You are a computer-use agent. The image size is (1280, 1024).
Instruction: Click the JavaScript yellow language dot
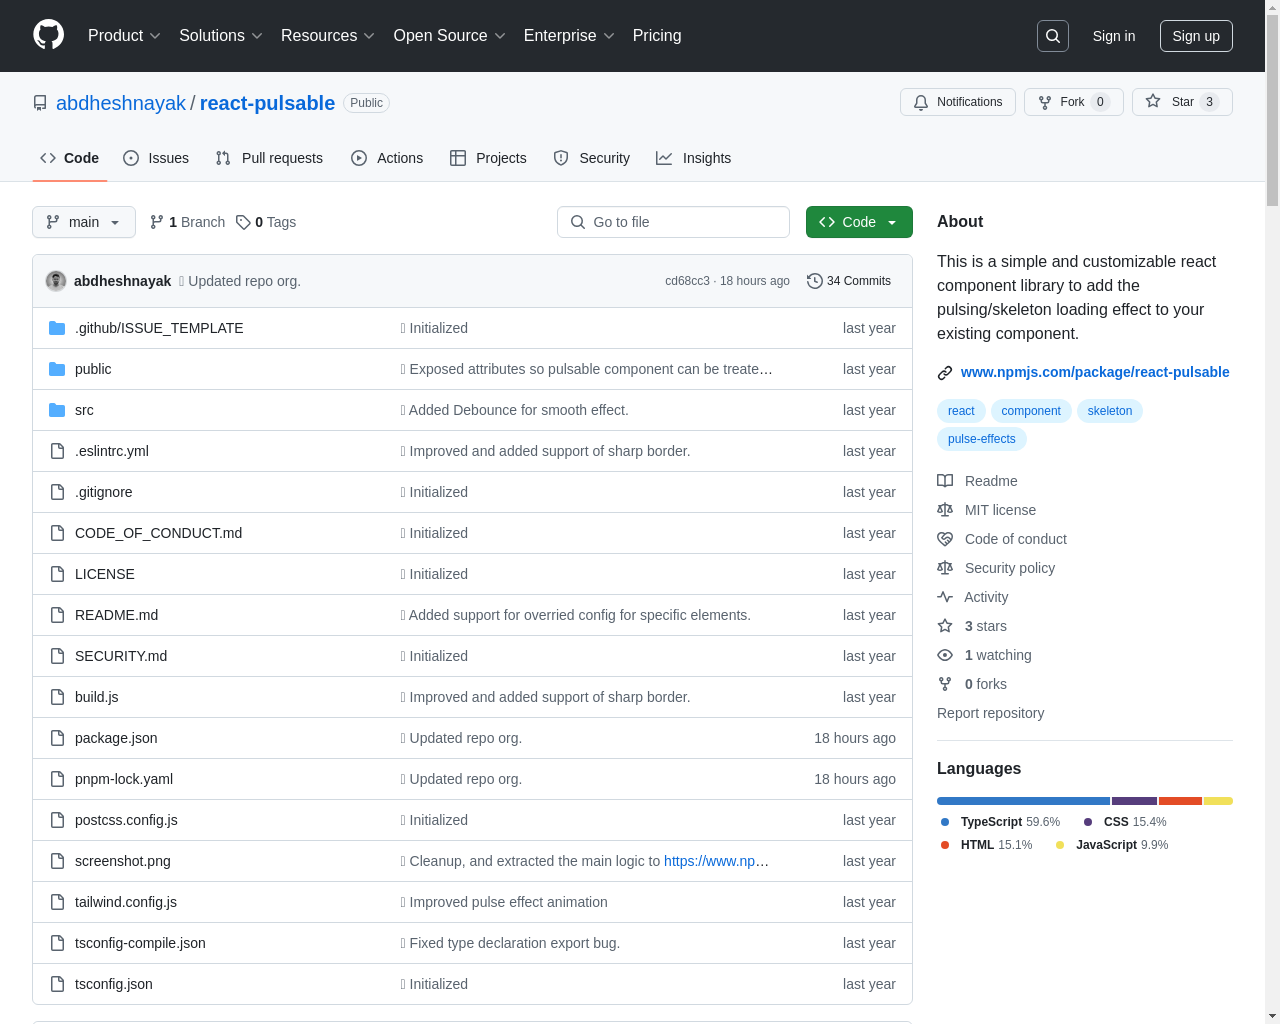pyautogui.click(x=1060, y=845)
